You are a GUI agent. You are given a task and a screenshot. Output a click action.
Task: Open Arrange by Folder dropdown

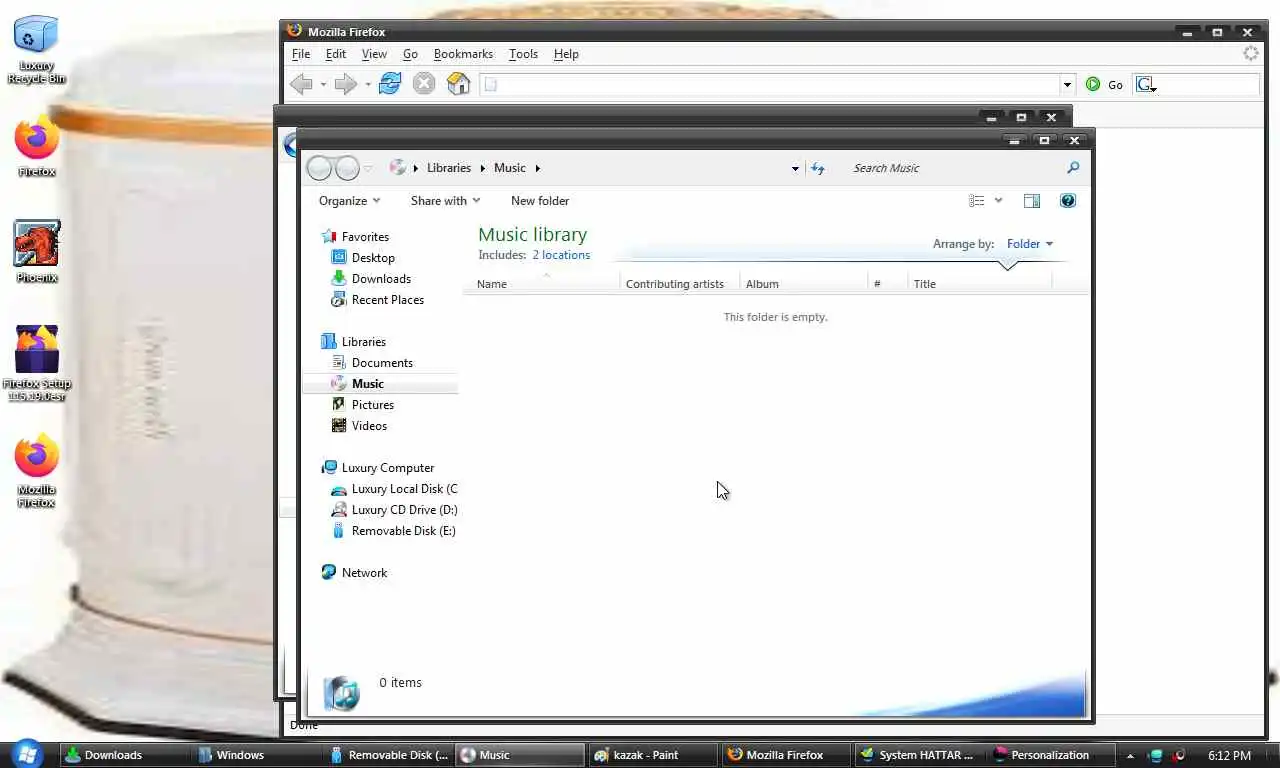point(1029,244)
